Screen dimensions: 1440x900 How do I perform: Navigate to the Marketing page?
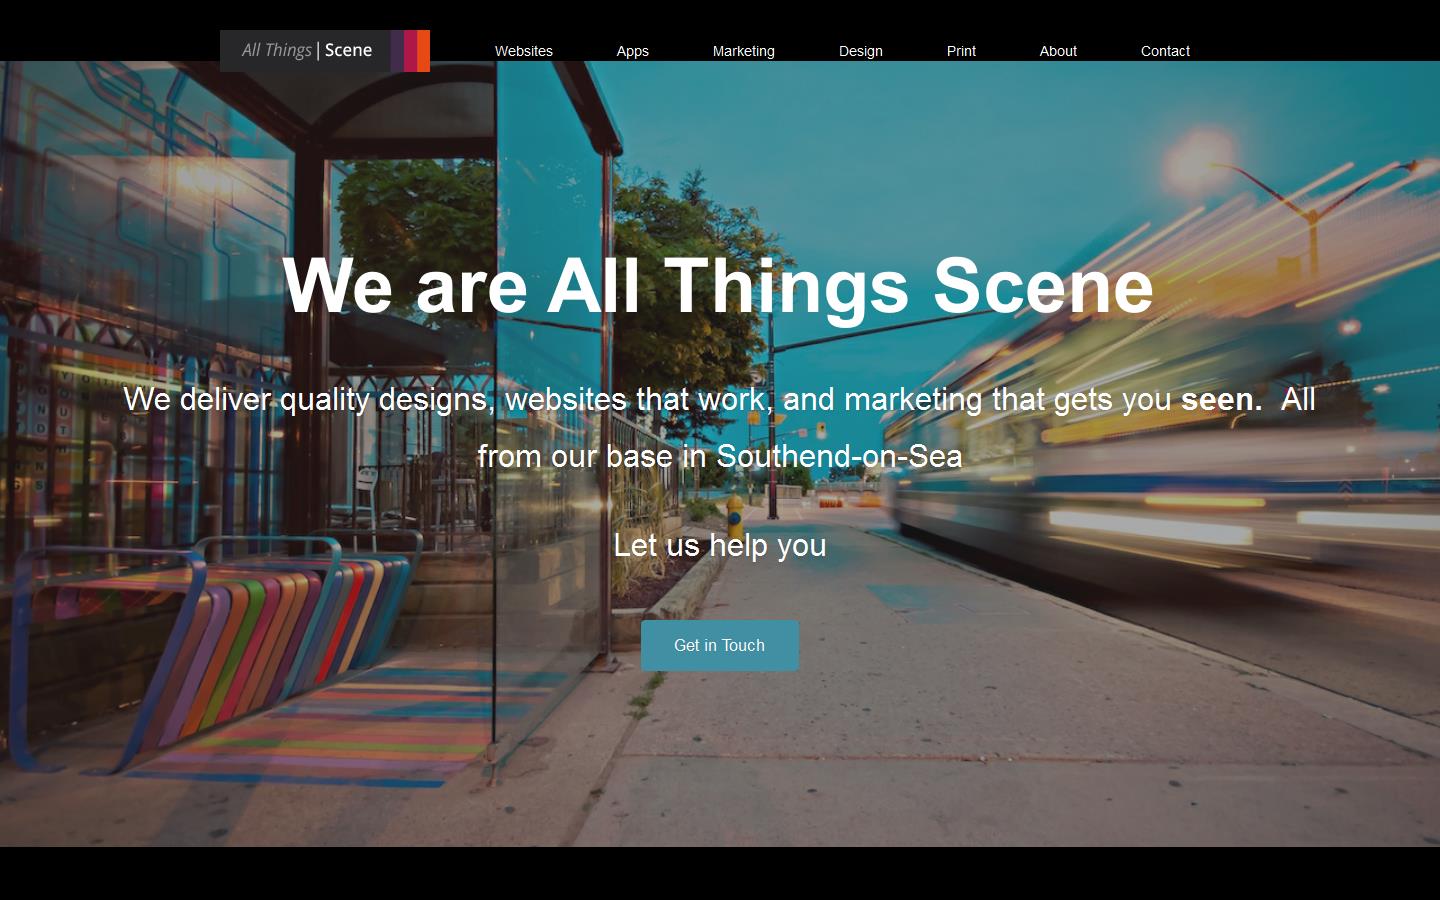[x=743, y=51]
